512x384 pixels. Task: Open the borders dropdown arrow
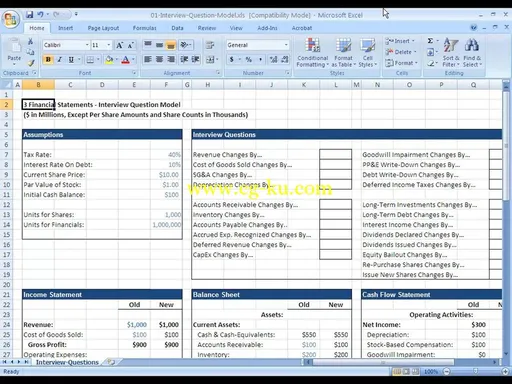tap(98, 60)
